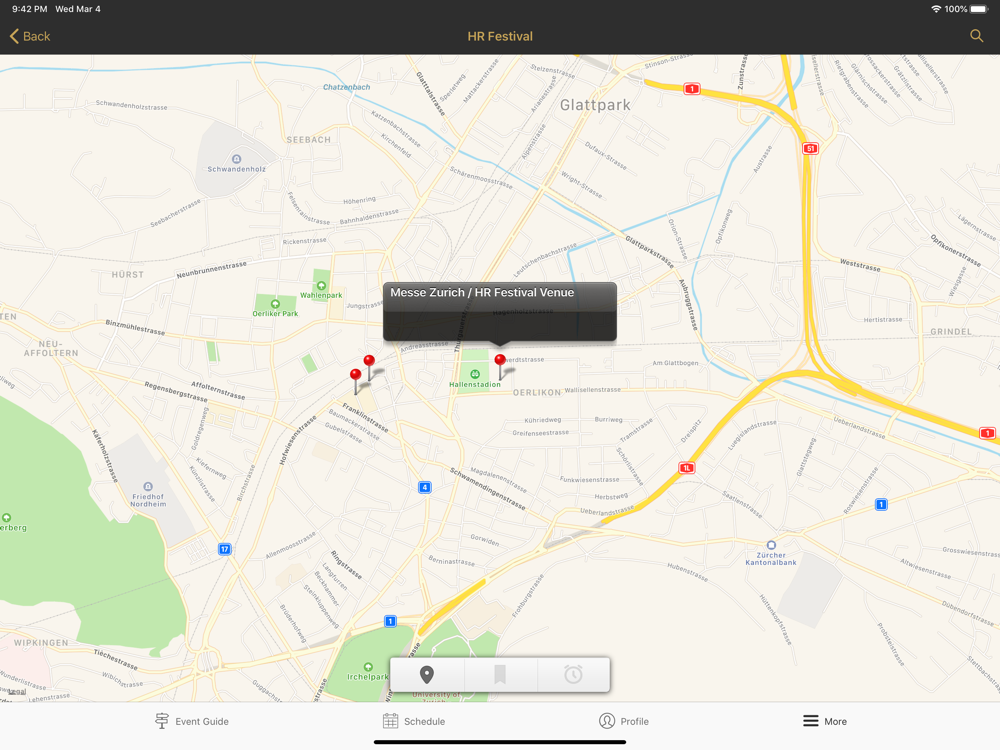Tap the Wahlenpark green marker
This screenshot has height=750, width=1000.
point(321,286)
